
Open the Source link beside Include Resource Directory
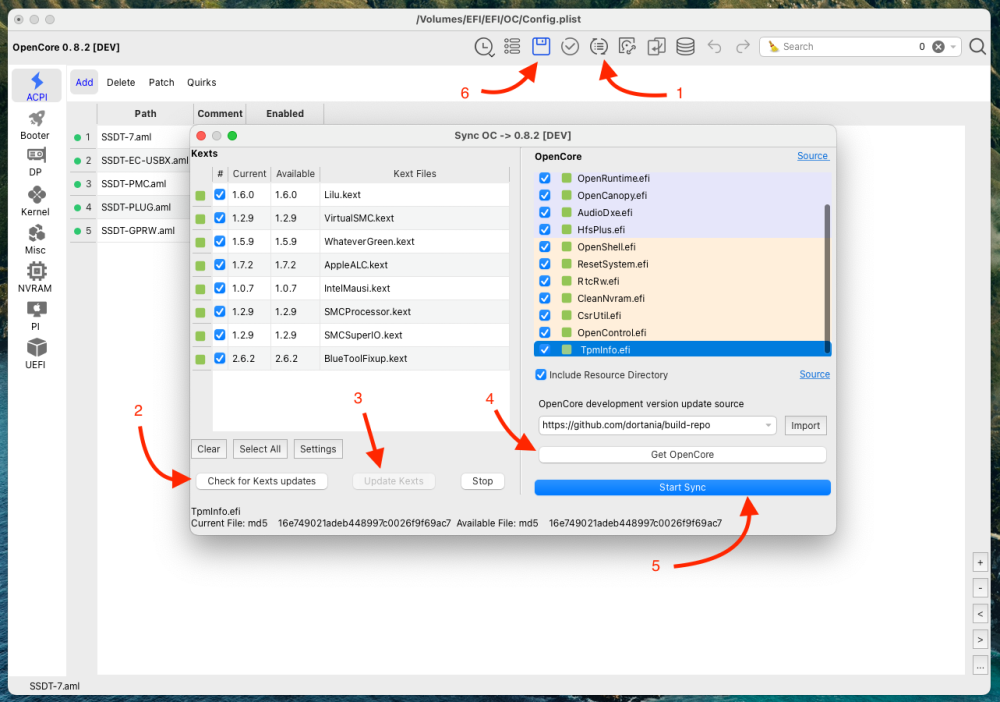814,374
